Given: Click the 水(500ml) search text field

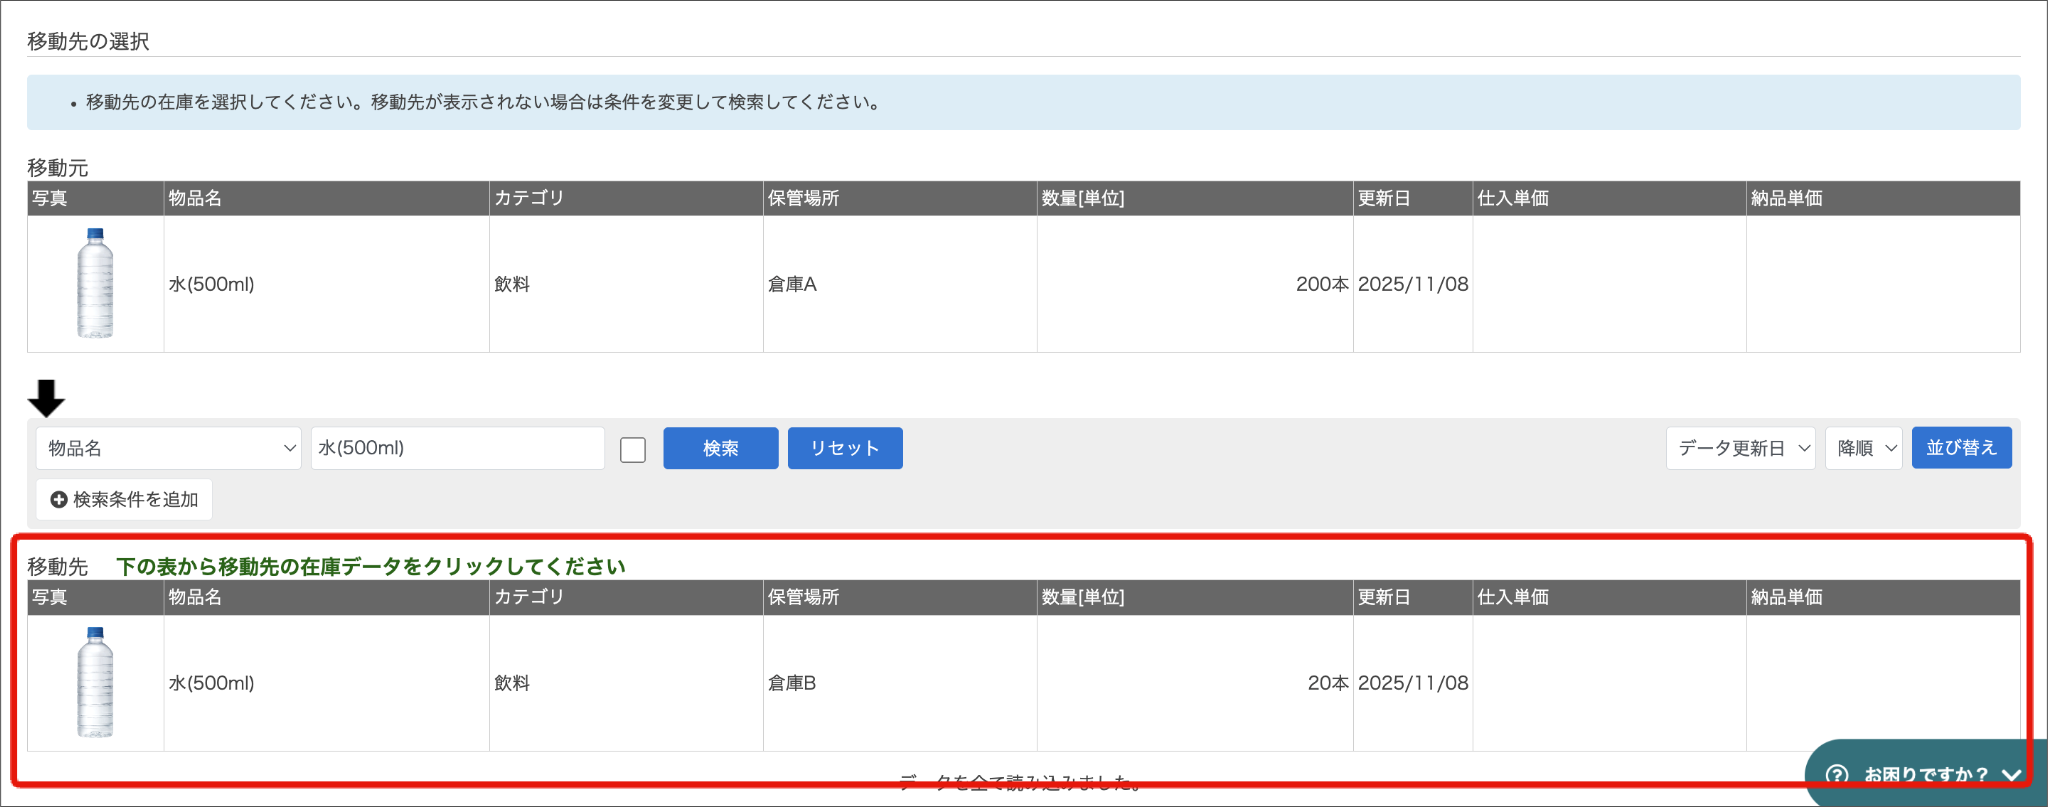Looking at the screenshot, I should point(458,448).
